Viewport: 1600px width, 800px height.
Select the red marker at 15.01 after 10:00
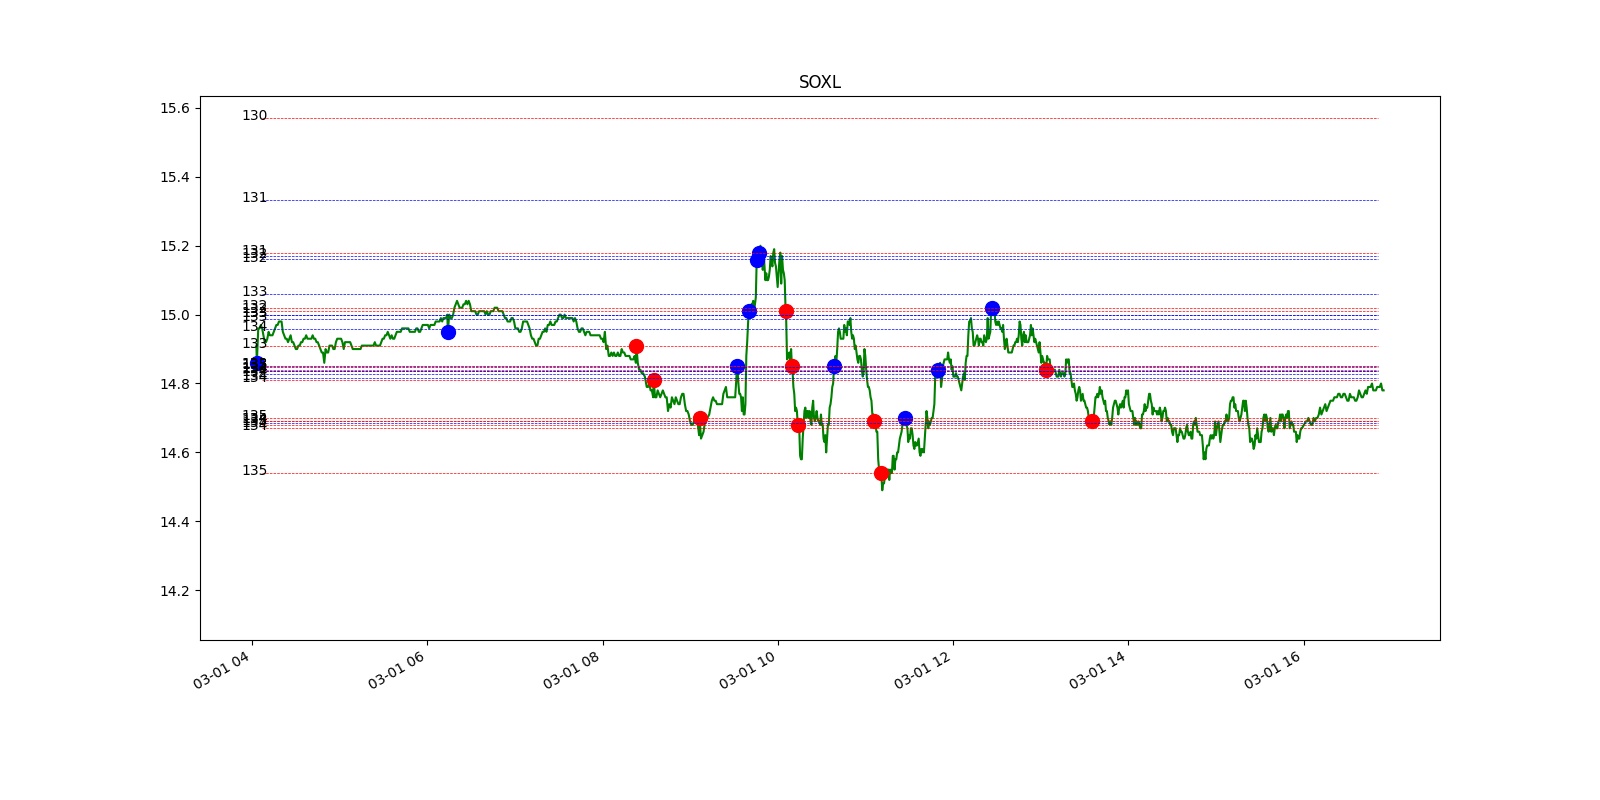[786, 311]
